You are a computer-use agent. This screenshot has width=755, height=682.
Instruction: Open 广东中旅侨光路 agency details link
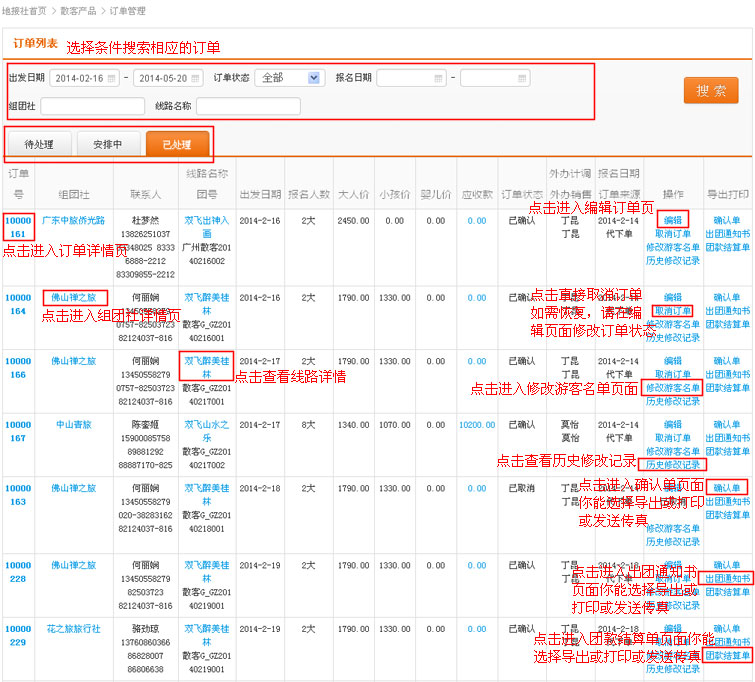click(74, 219)
